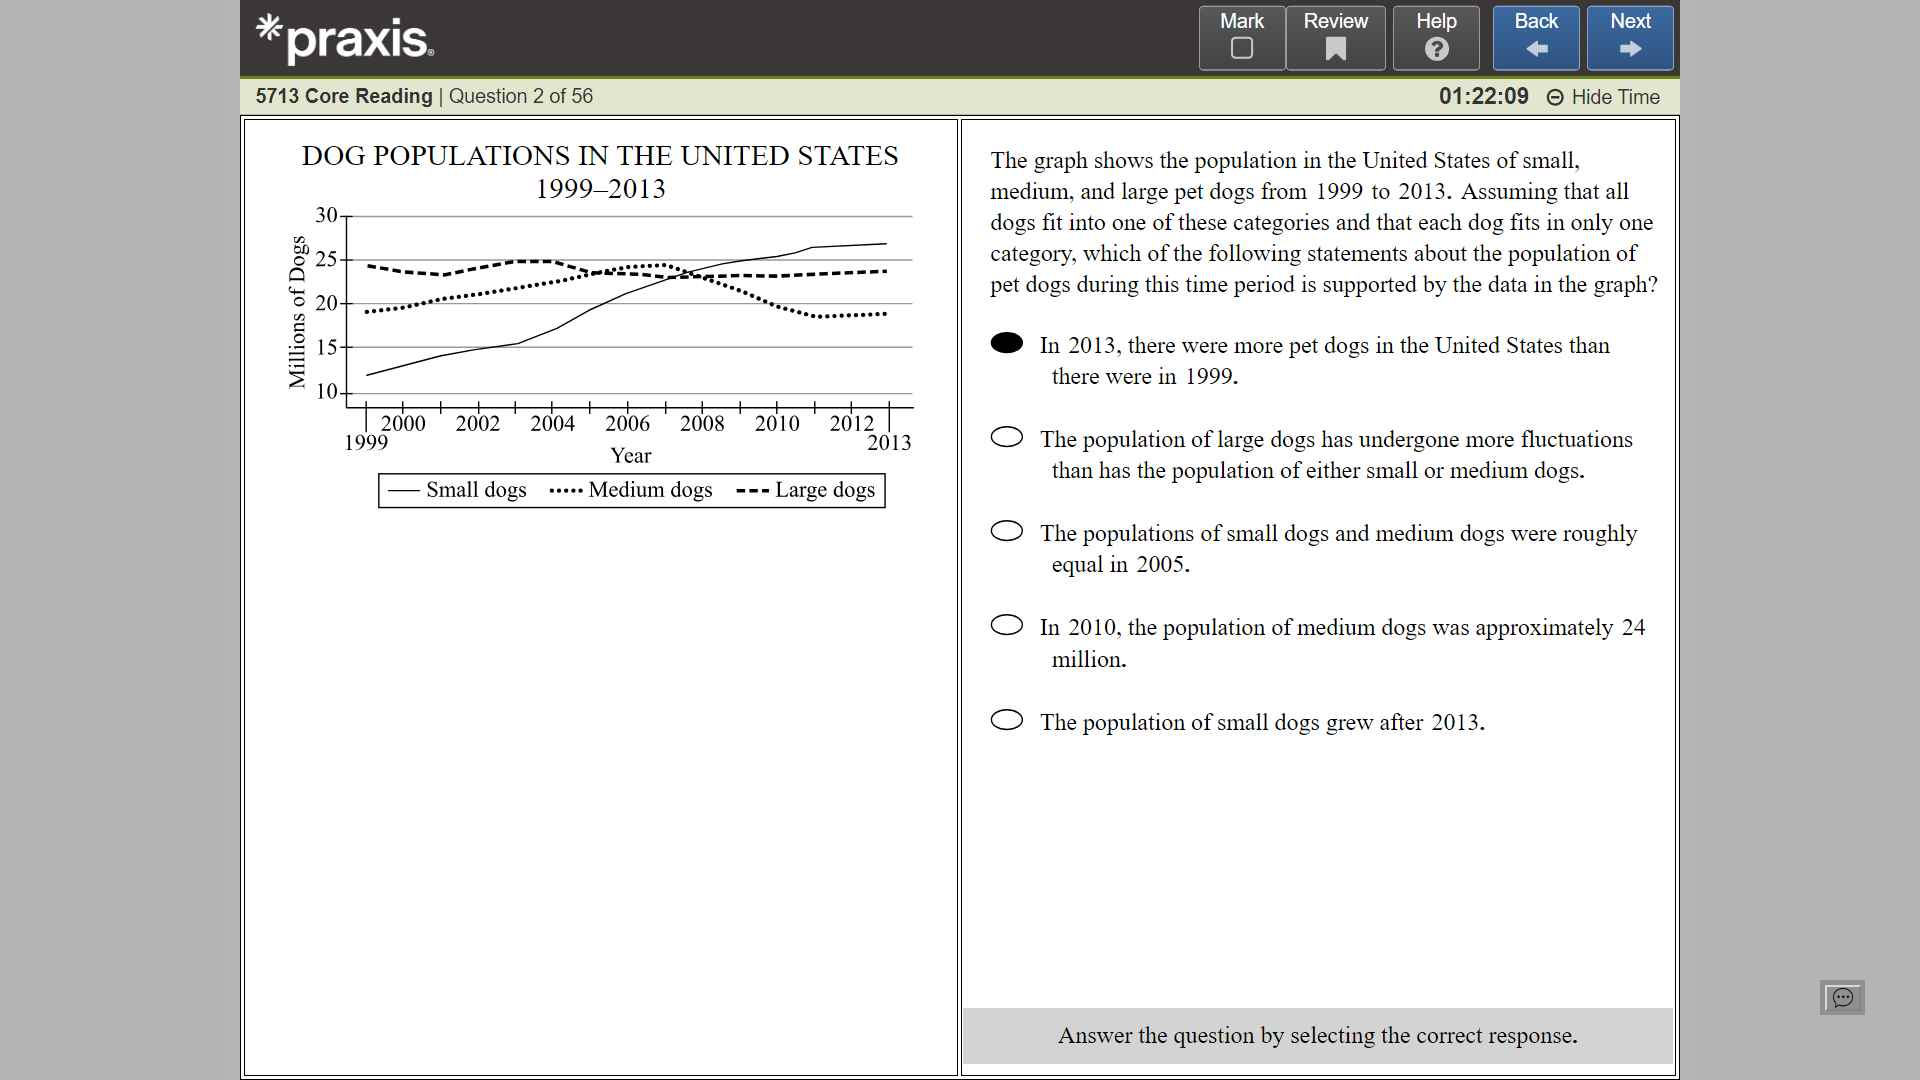
Task: Open Help question mark button
Action: 1436,38
